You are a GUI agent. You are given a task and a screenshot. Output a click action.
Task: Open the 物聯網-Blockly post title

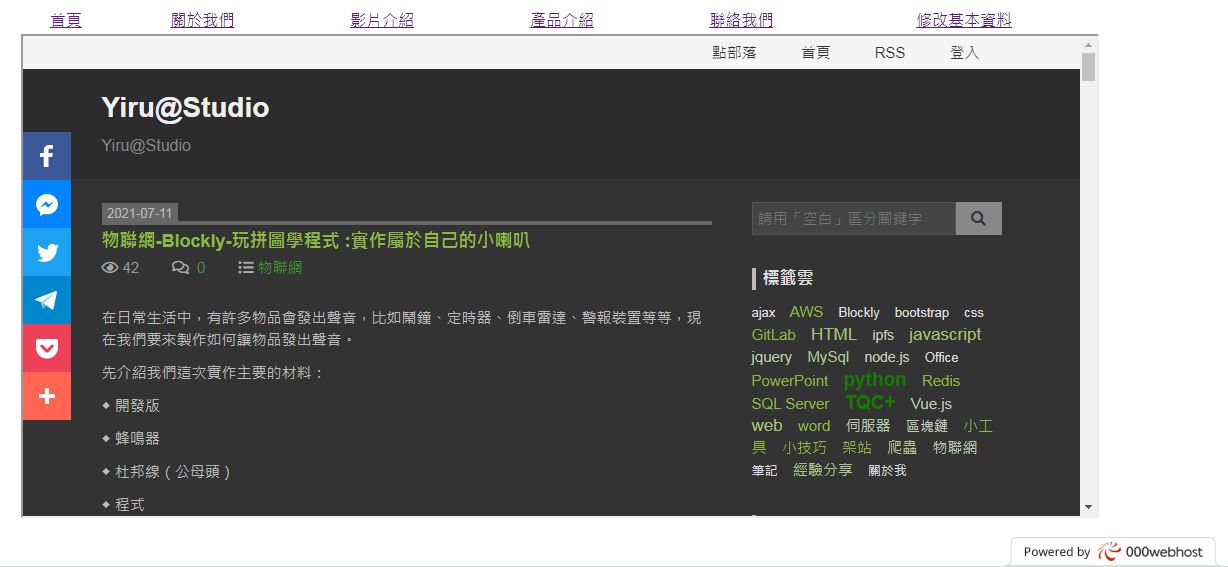click(x=315, y=240)
